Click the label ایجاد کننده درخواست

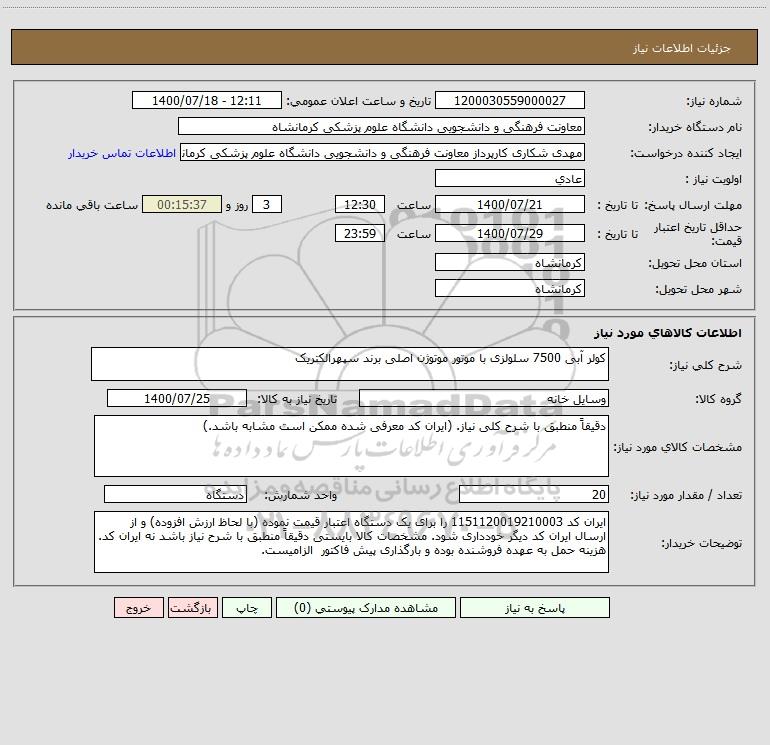click(686, 154)
